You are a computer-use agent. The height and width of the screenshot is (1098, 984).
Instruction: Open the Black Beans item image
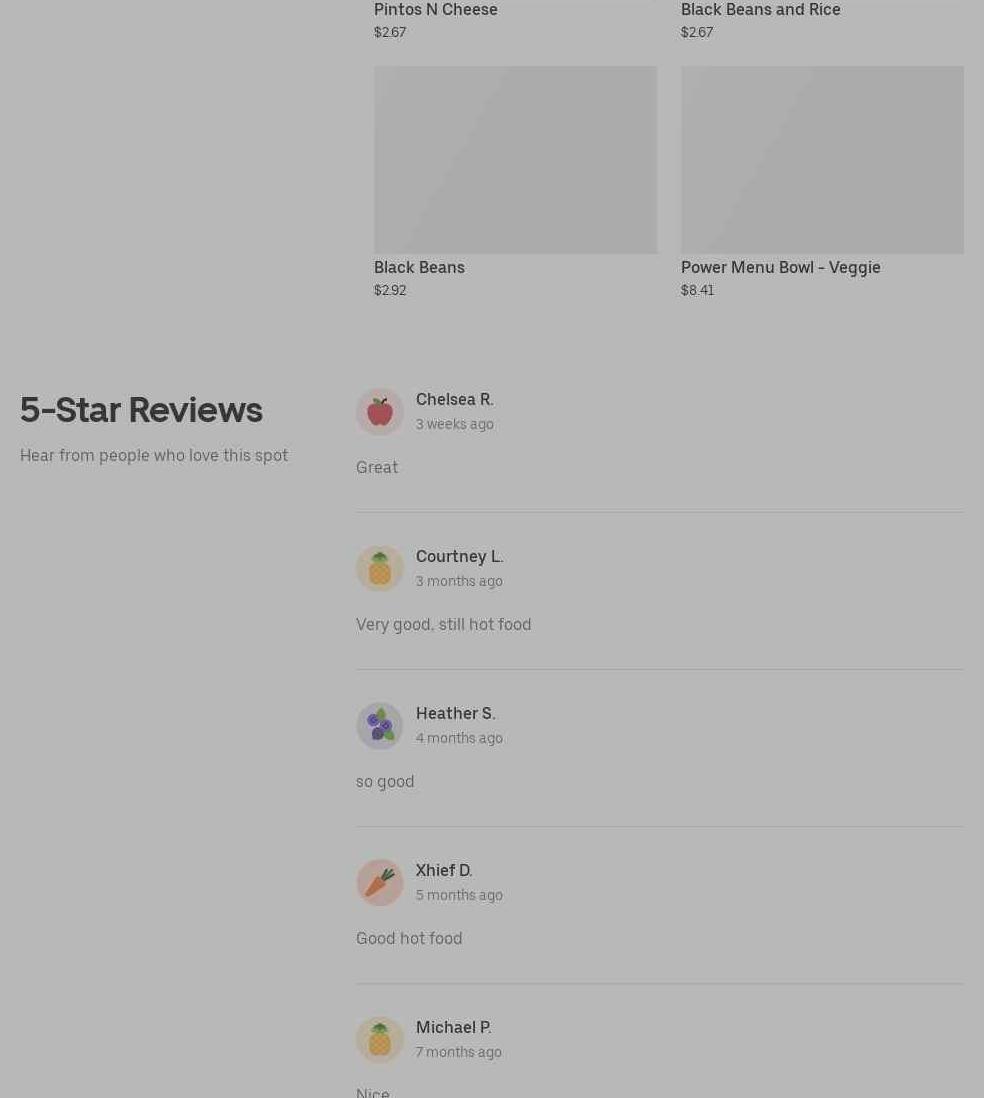point(515,160)
